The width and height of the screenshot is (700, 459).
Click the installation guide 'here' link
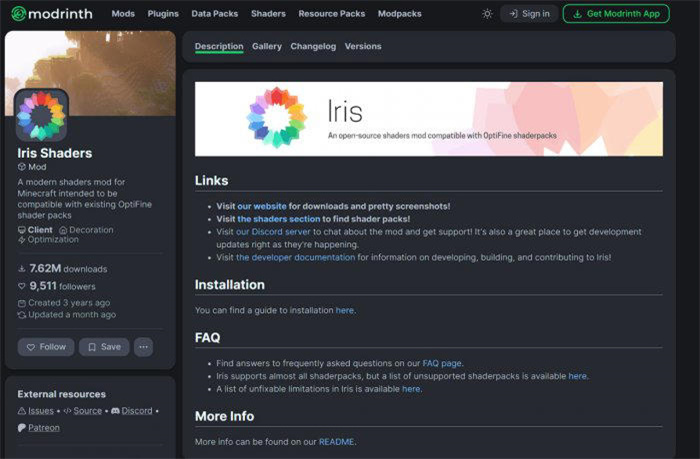click(345, 310)
